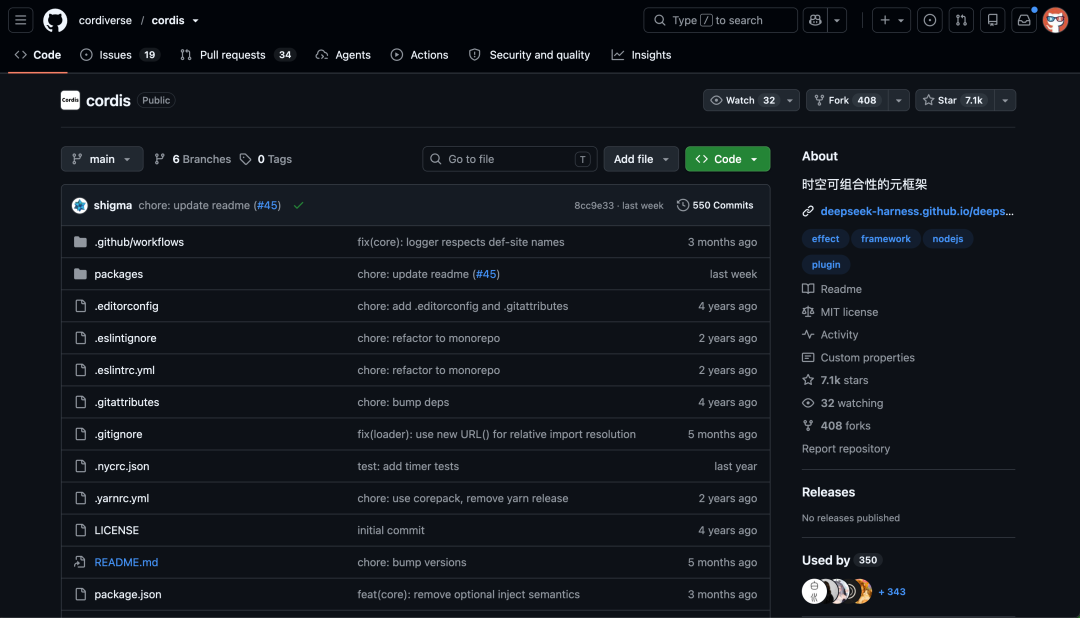This screenshot has width=1080, height=618.
Task: Open the main branch selector
Action: [x=102, y=159]
